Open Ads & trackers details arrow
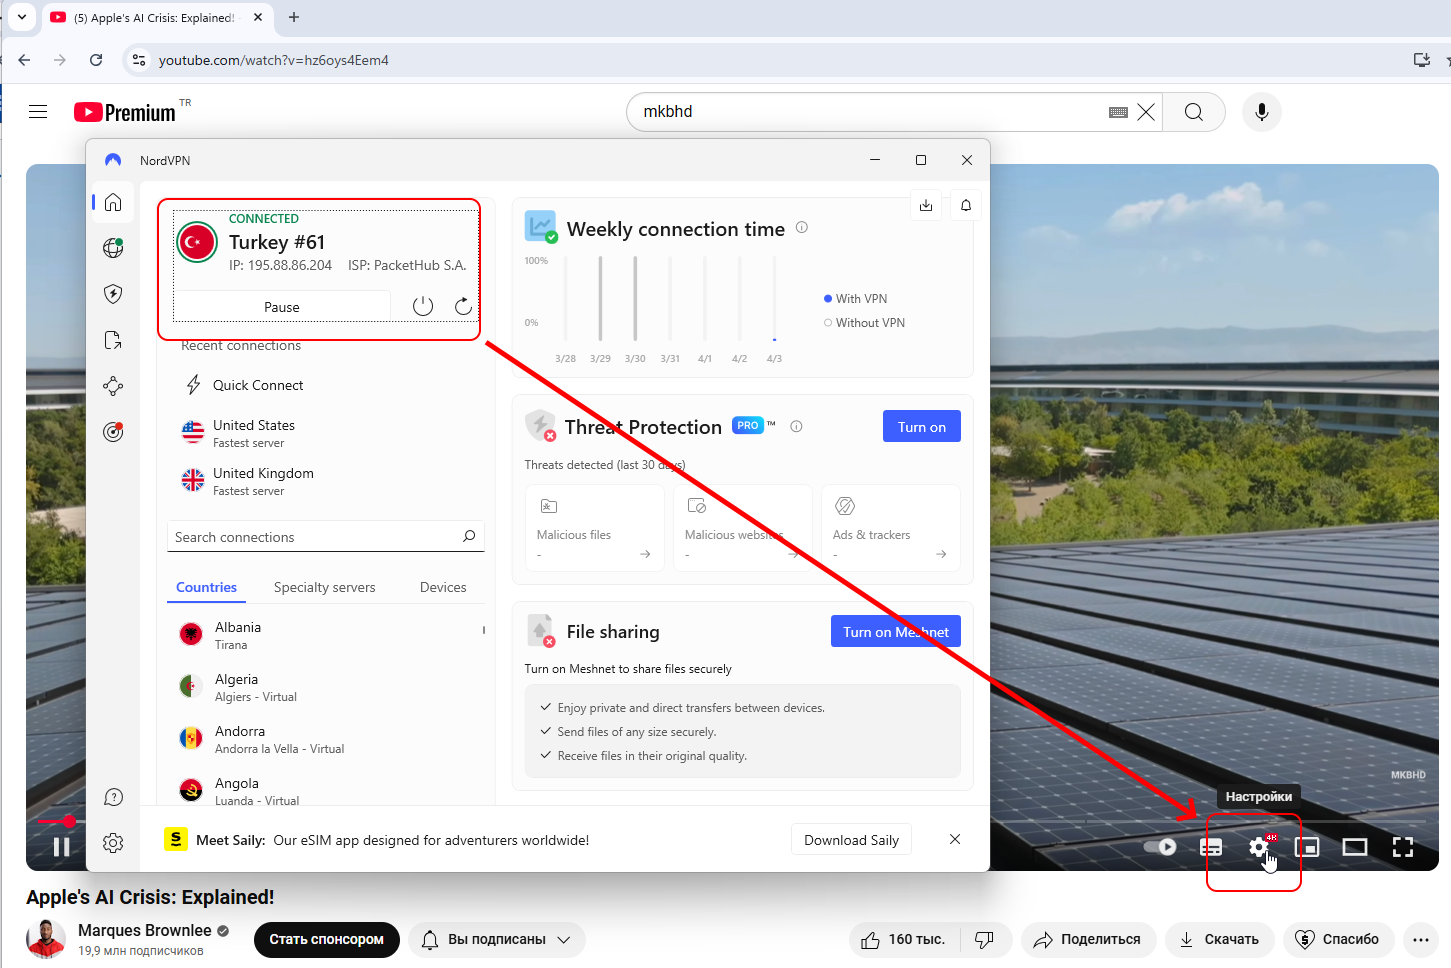This screenshot has width=1451, height=968. [x=941, y=554]
